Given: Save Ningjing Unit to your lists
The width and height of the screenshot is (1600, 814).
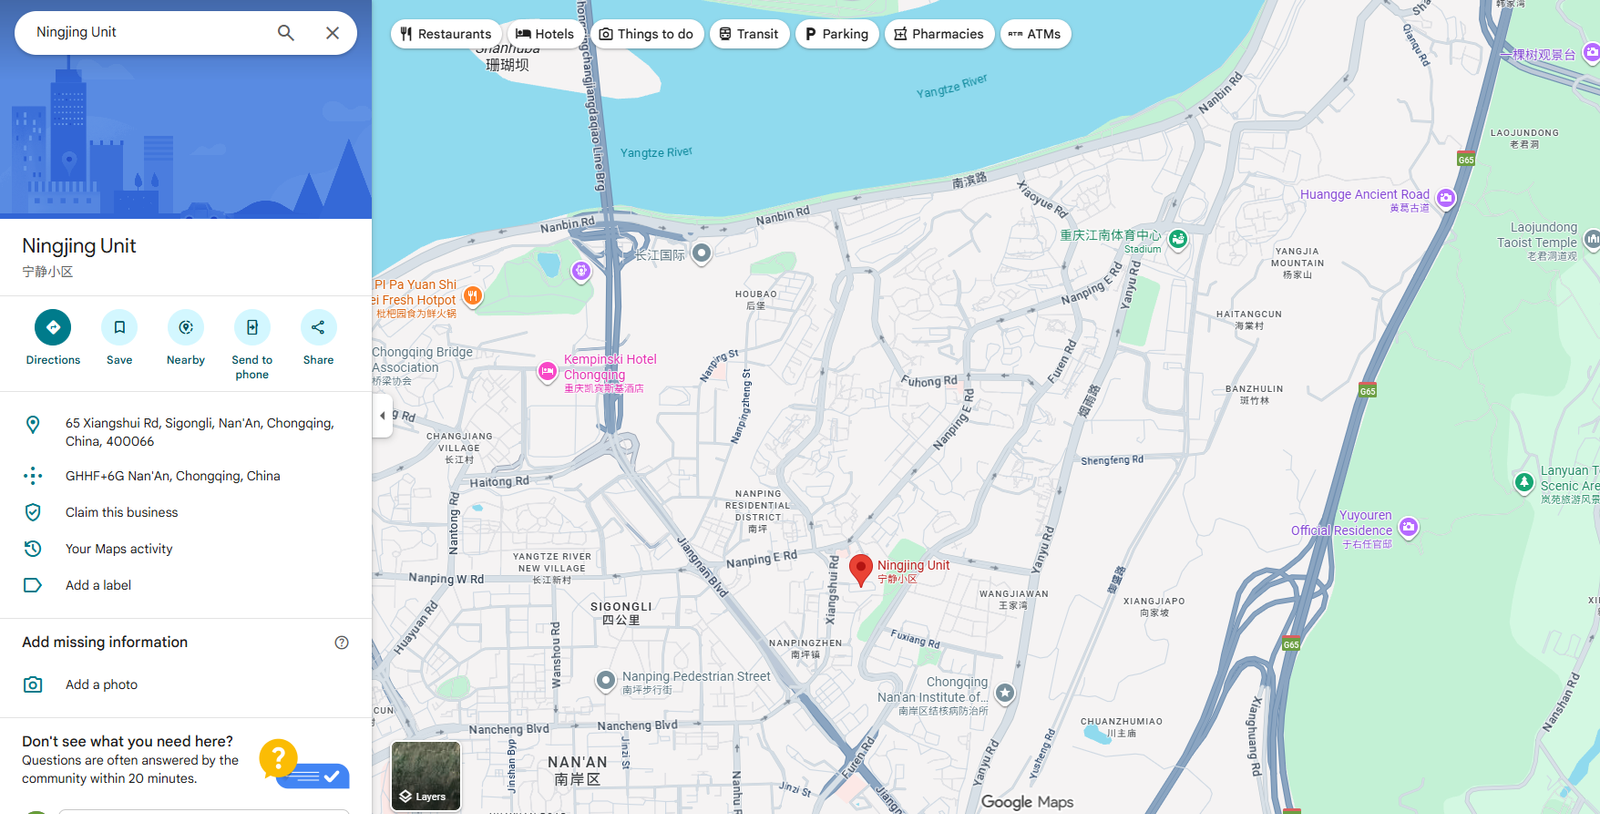Looking at the screenshot, I should pos(119,327).
